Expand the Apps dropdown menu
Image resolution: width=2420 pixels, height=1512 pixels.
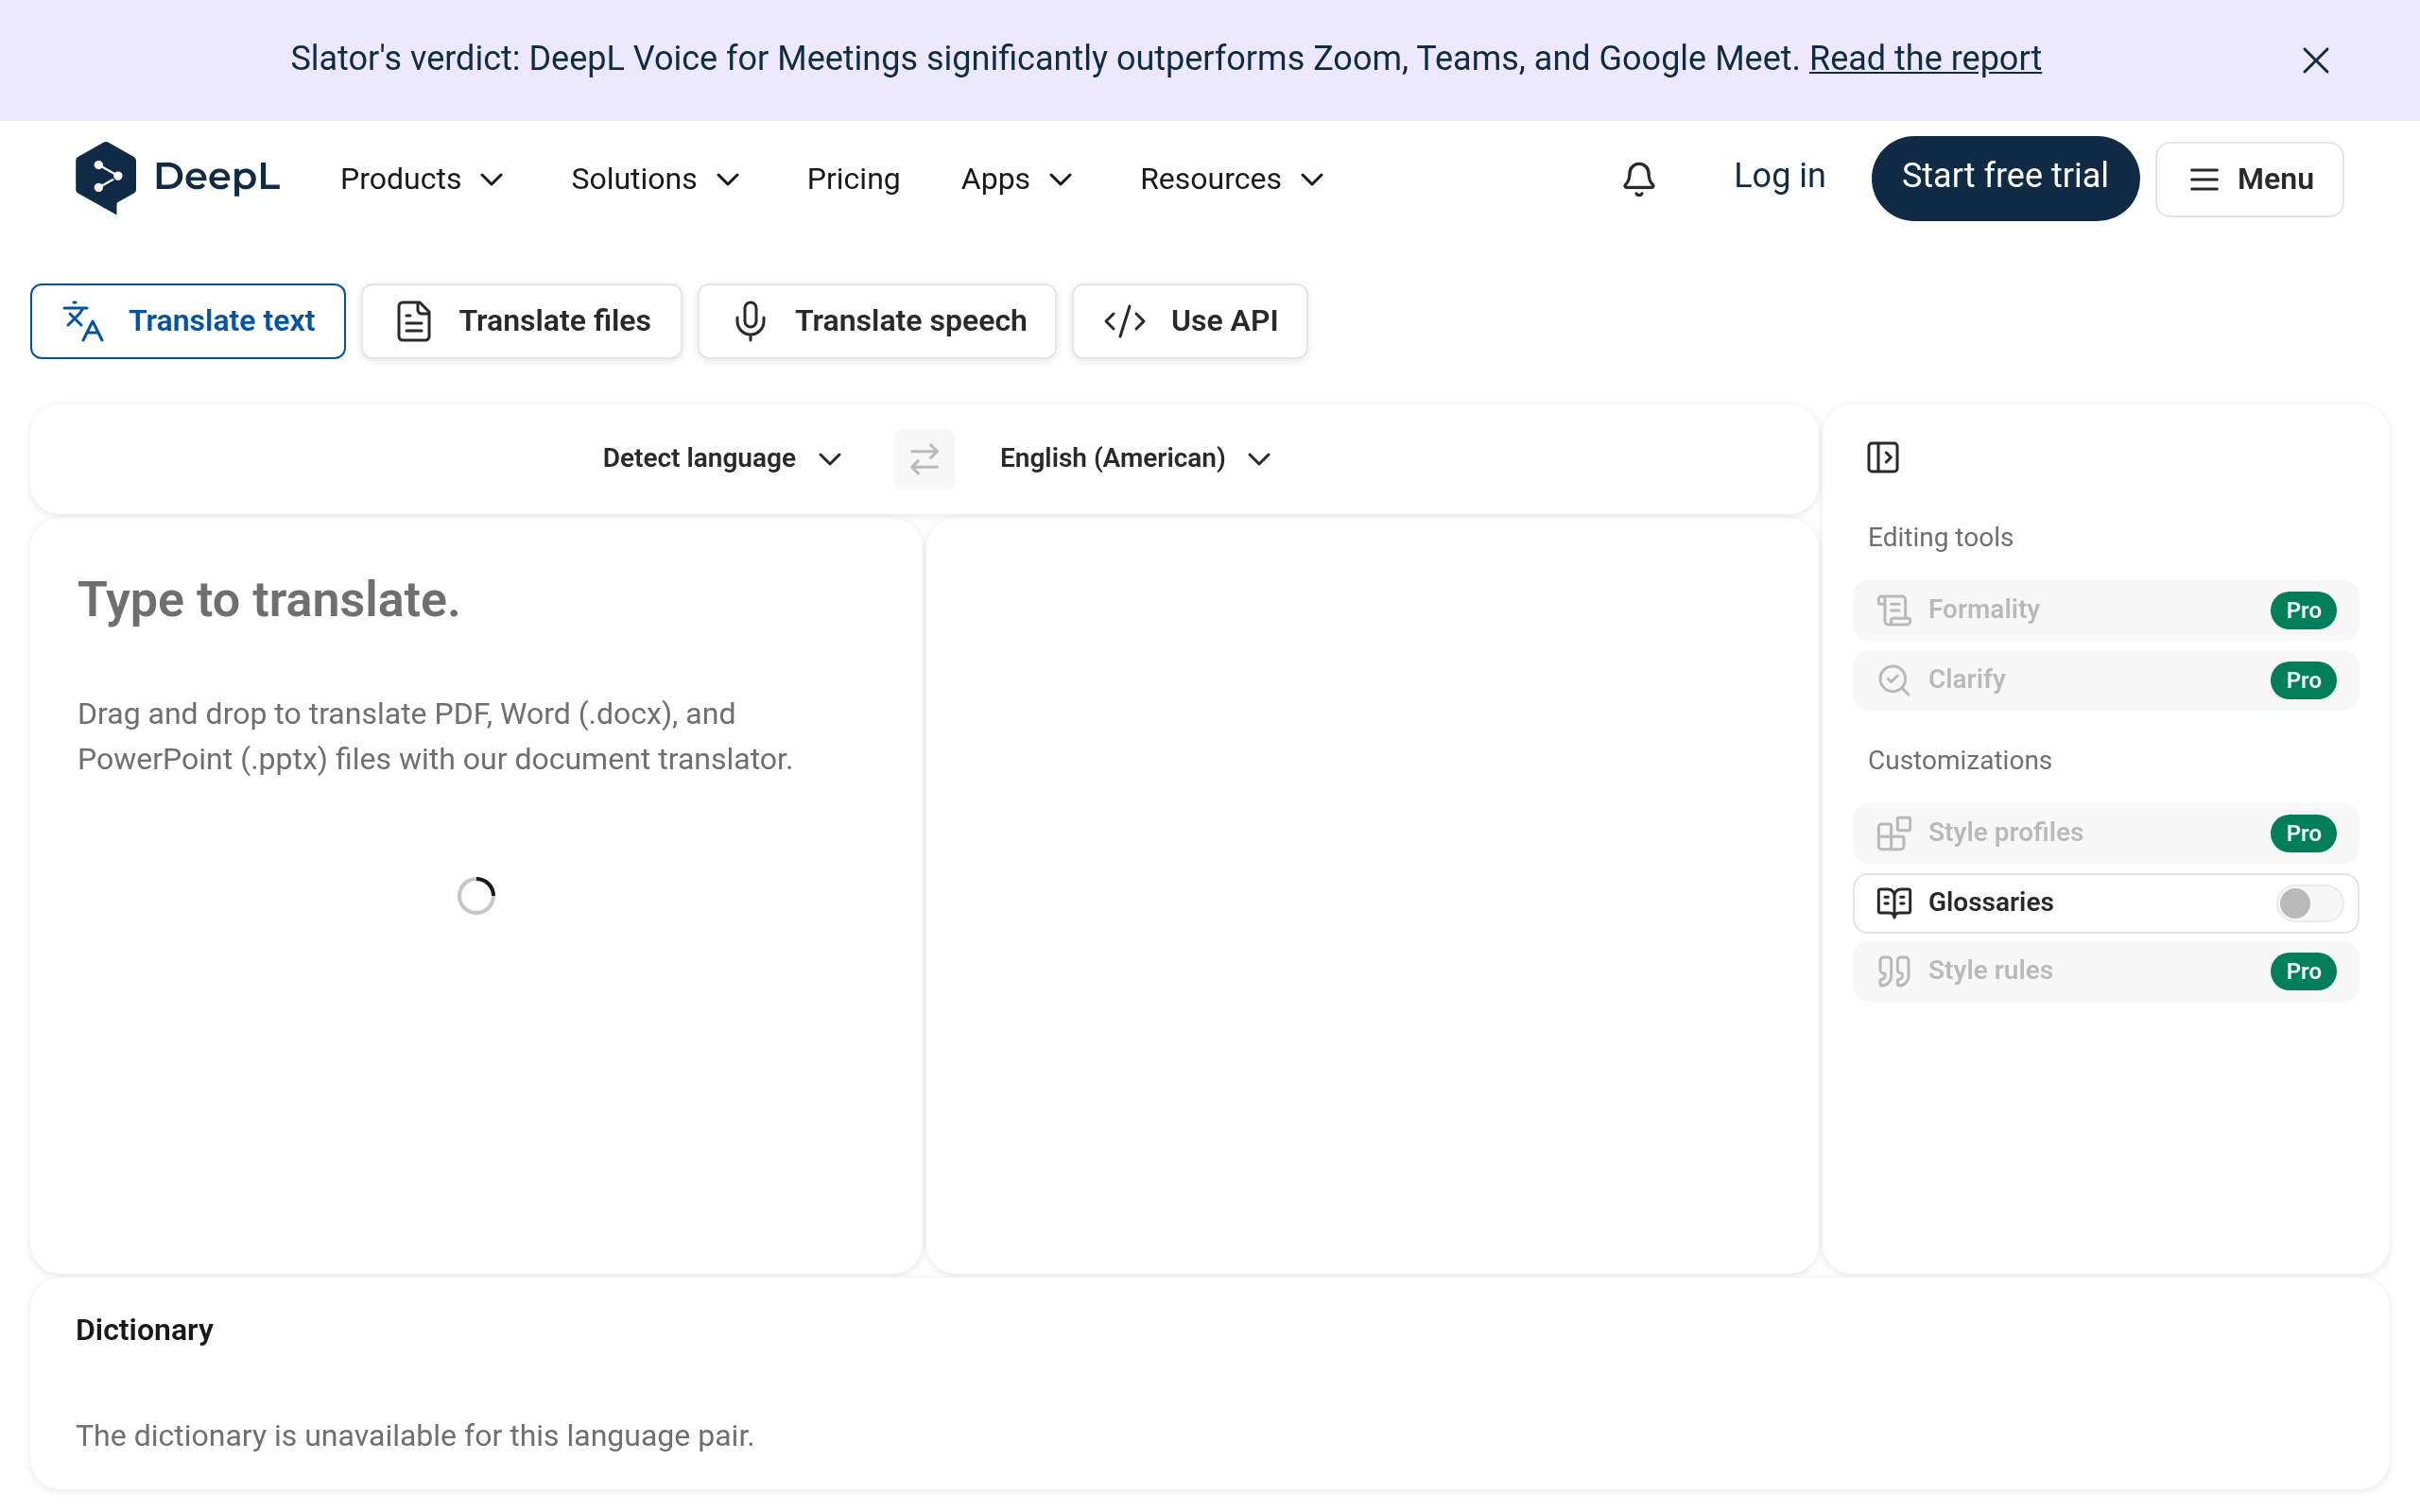coord(1016,179)
